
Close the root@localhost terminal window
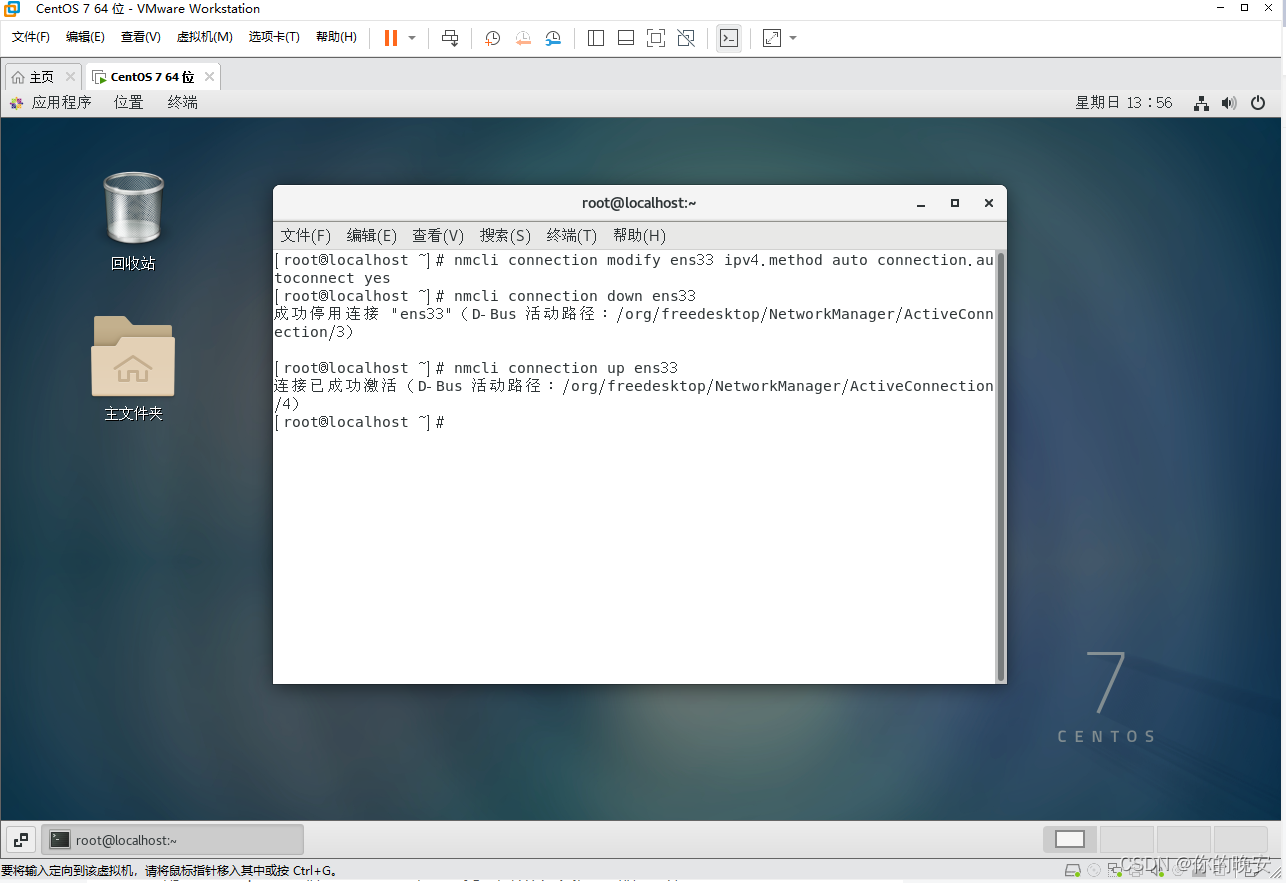point(989,203)
